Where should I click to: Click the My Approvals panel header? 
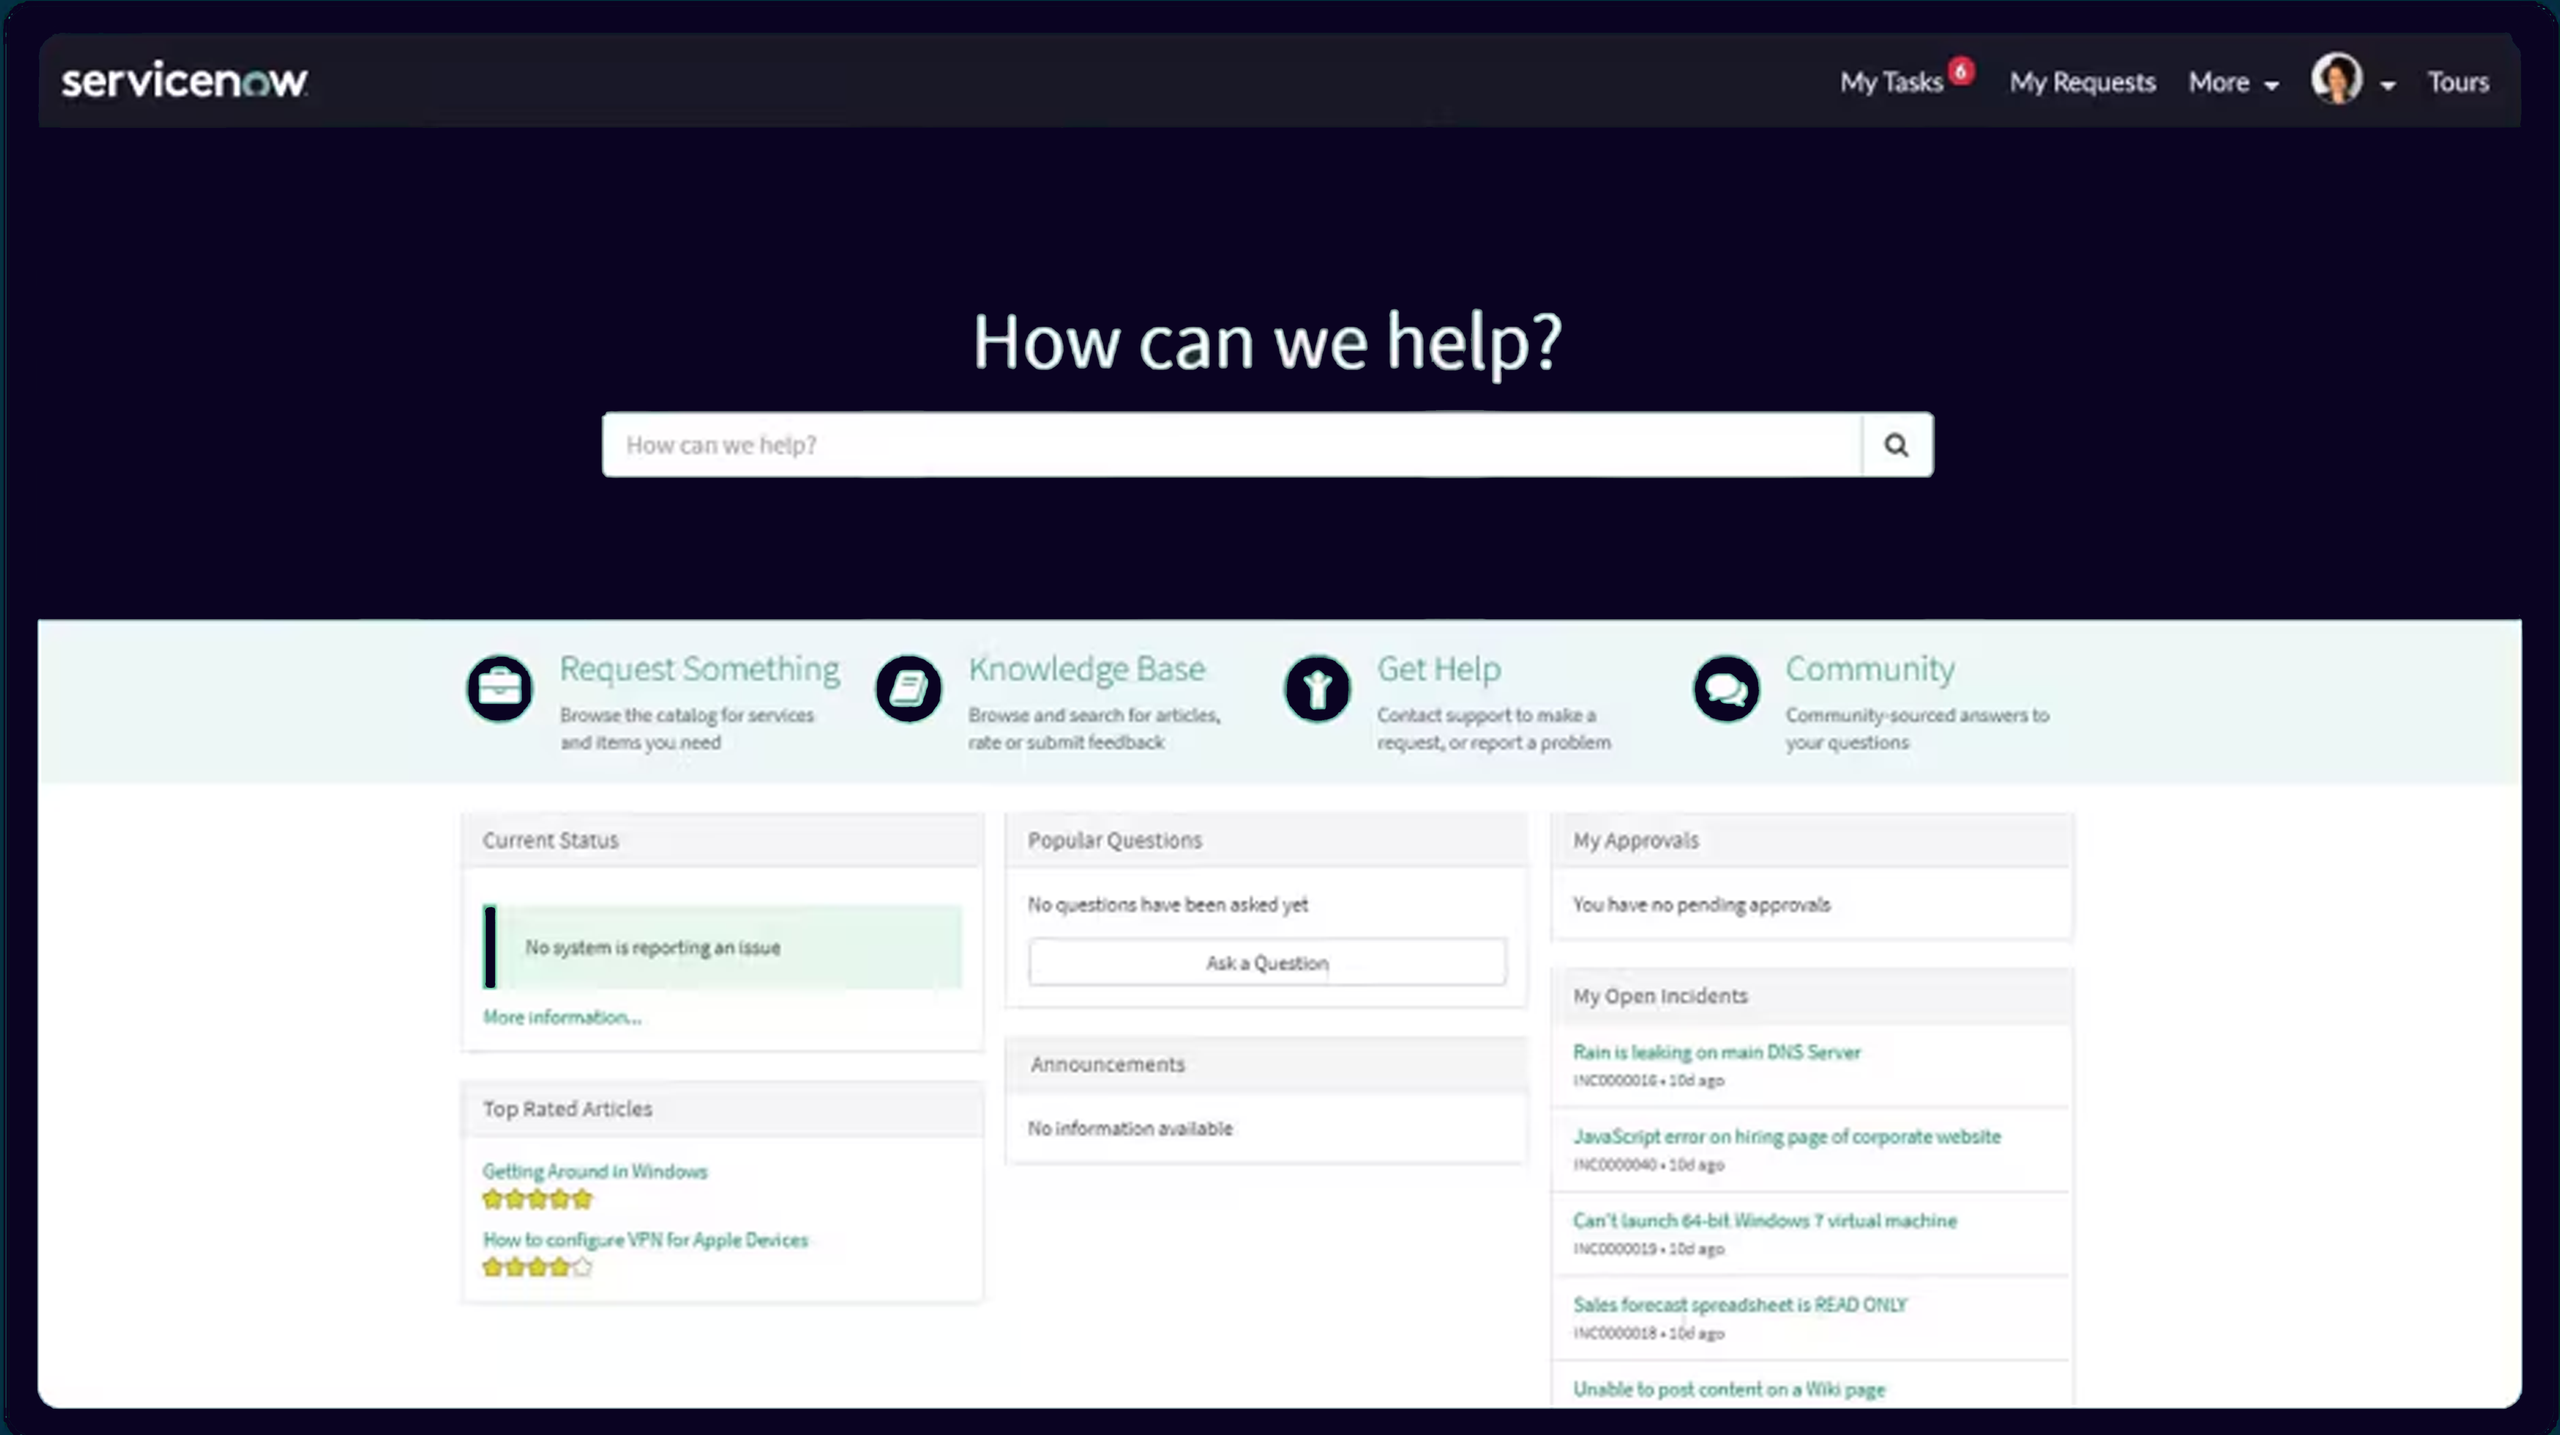pos(1811,840)
